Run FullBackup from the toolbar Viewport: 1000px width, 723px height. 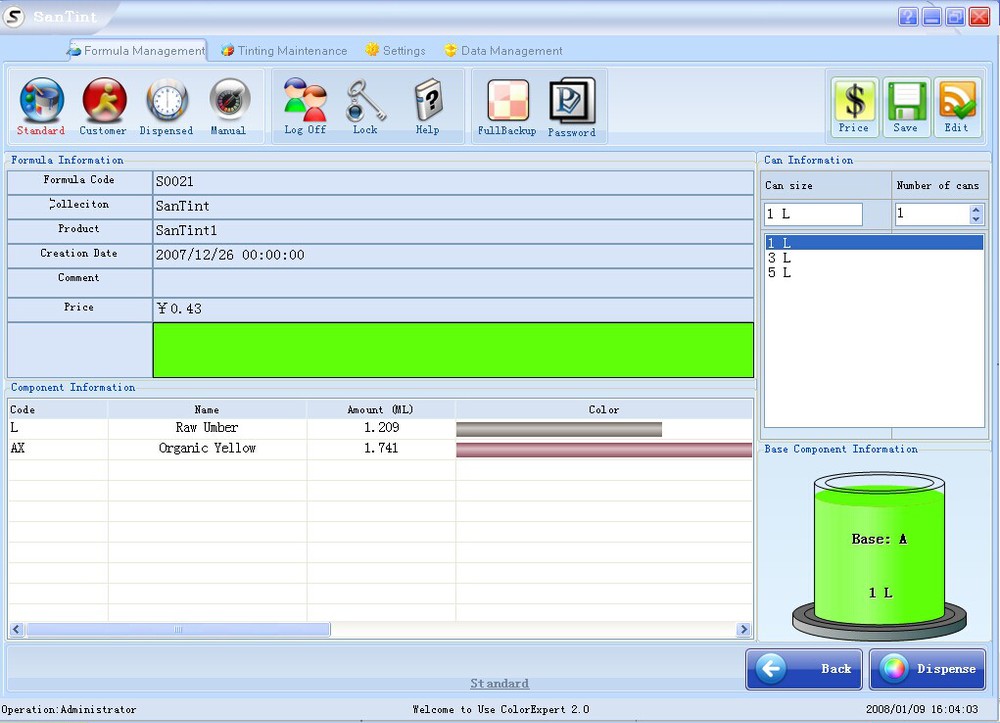pos(507,107)
